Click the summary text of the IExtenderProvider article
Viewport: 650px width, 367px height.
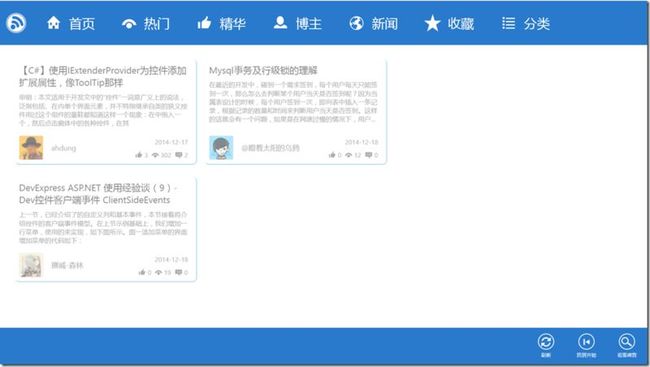(x=103, y=110)
